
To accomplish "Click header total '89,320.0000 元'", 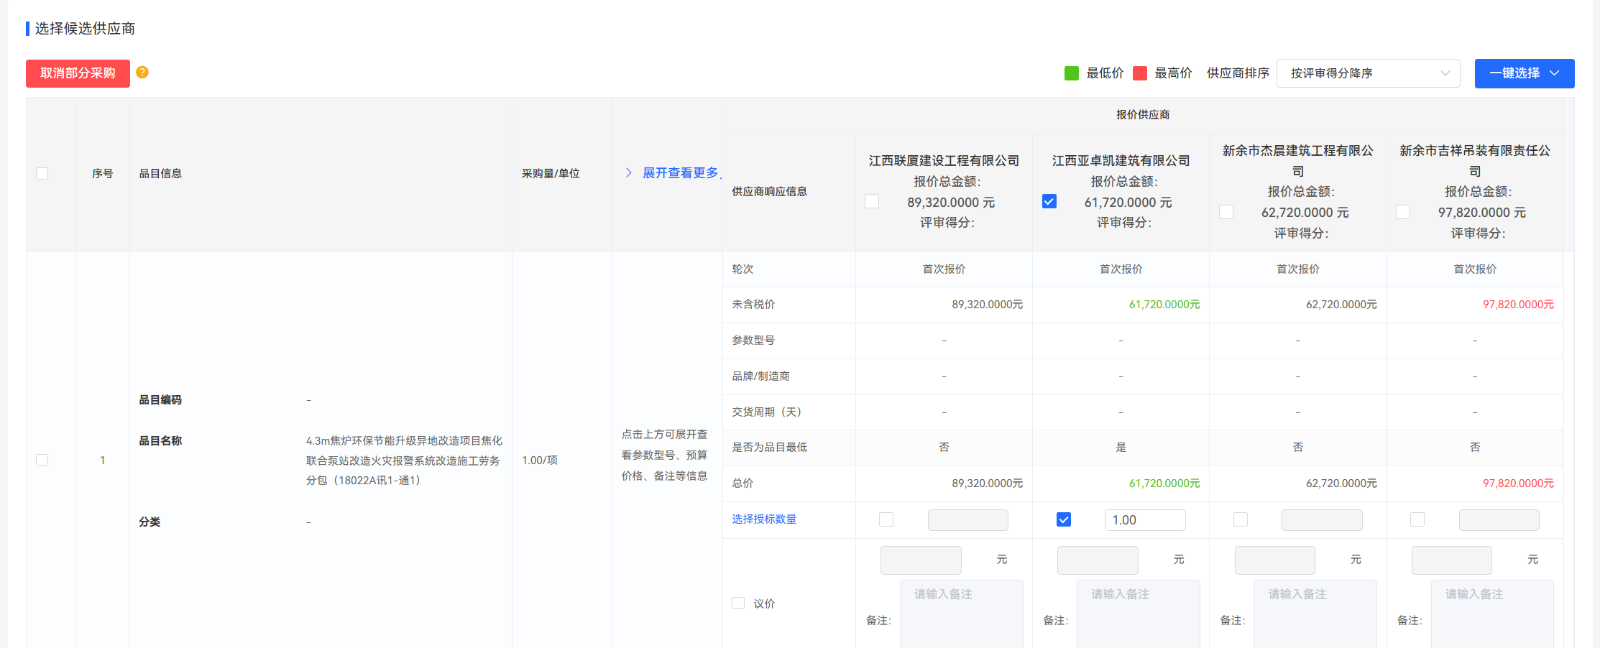I will [951, 202].
